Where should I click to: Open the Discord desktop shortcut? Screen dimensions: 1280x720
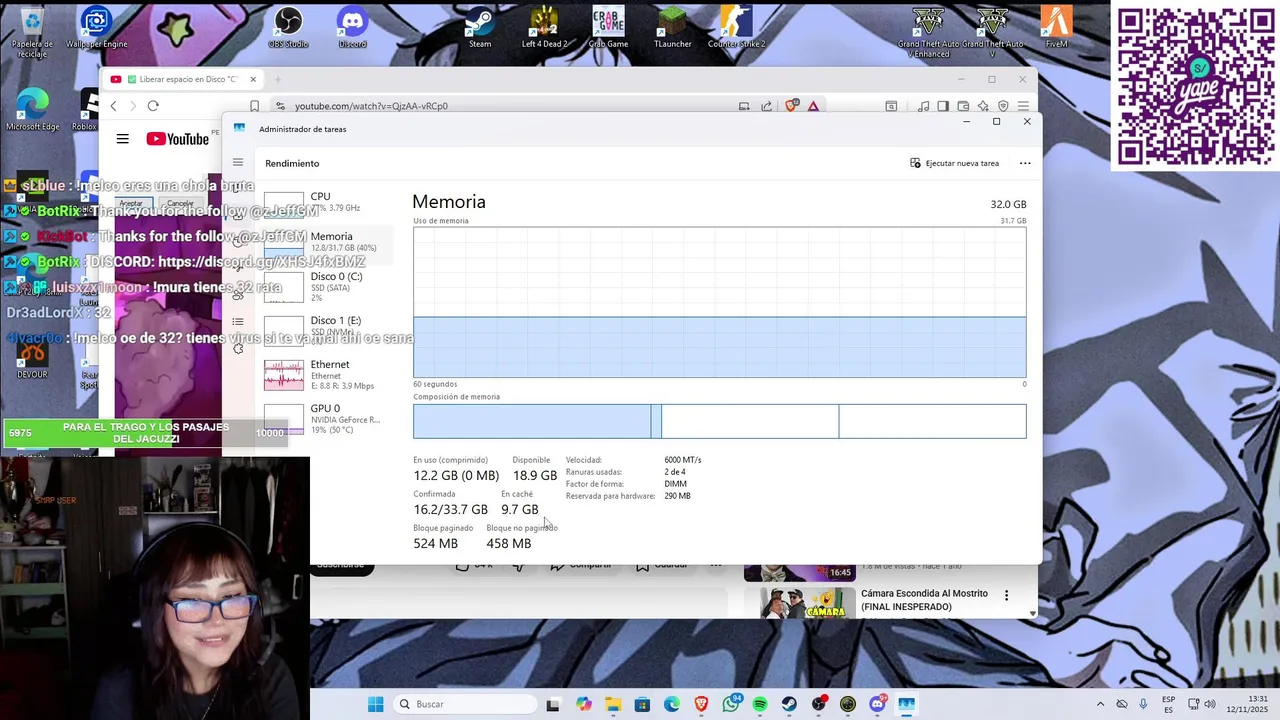coord(352,28)
